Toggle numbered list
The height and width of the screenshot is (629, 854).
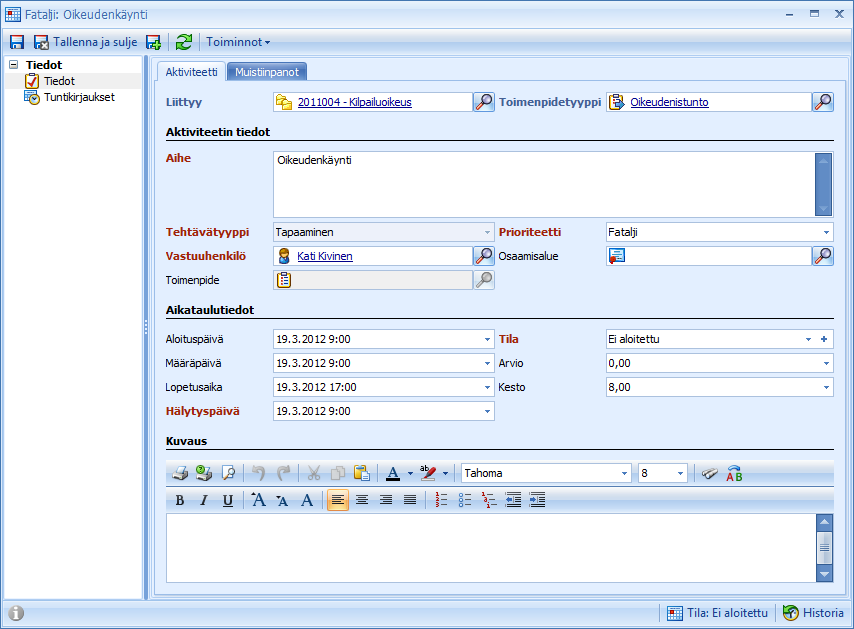point(441,500)
